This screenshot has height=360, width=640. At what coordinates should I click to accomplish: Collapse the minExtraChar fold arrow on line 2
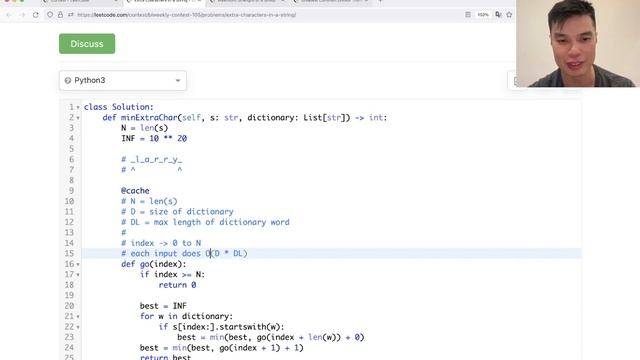(78, 118)
